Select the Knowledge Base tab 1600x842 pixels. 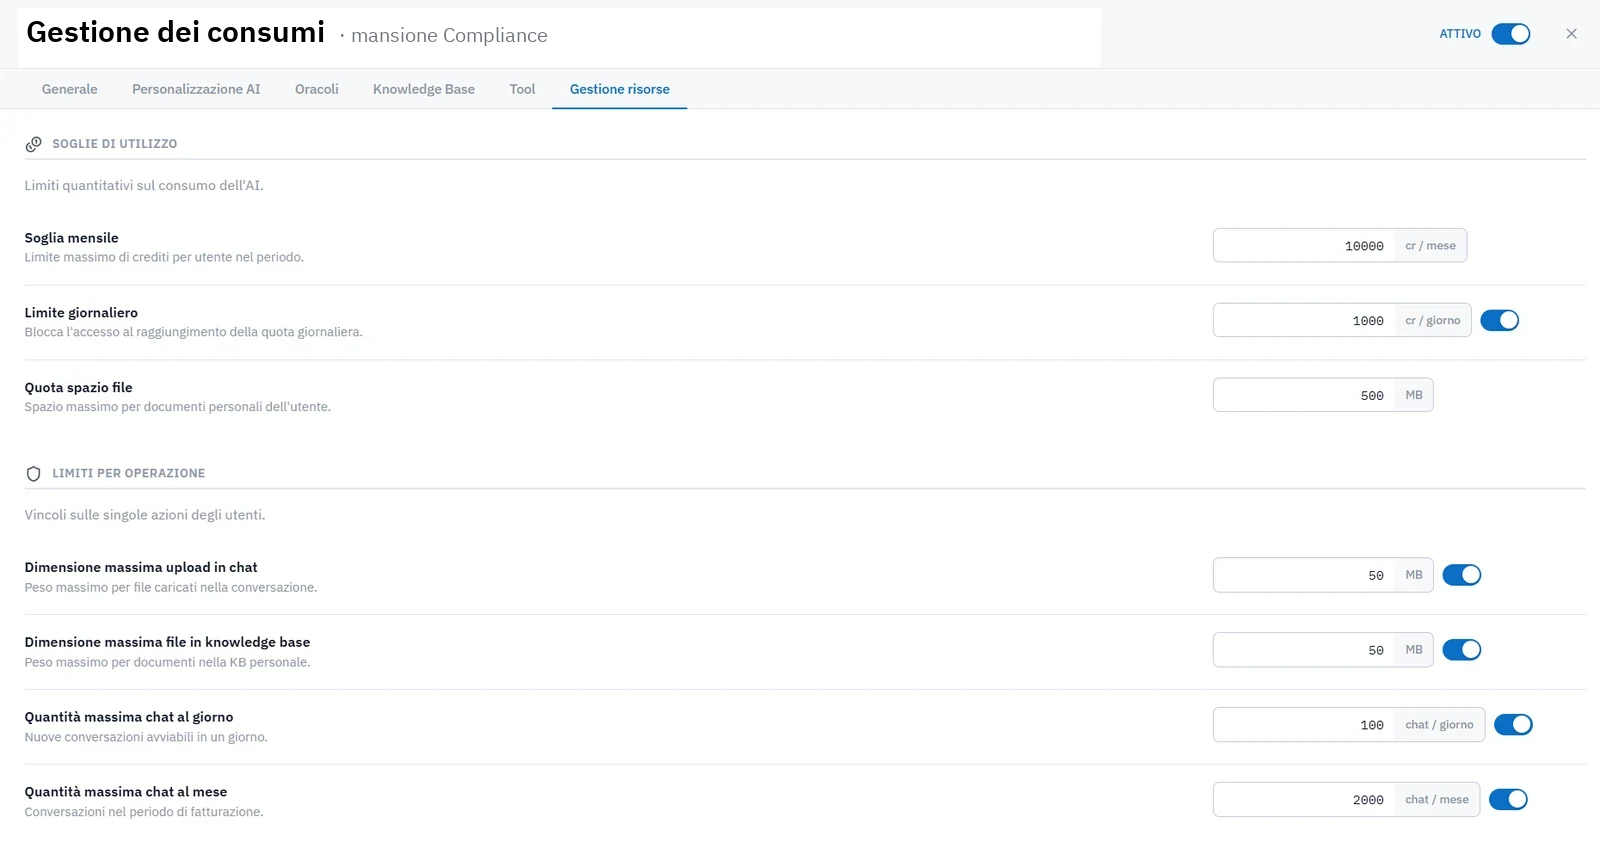(424, 89)
